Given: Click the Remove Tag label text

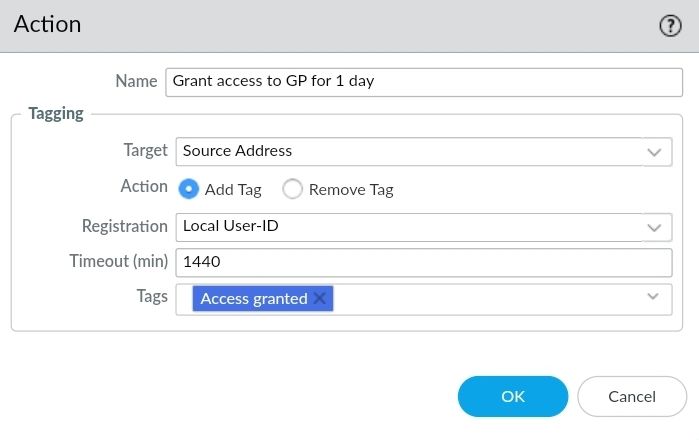Looking at the screenshot, I should (351, 189).
